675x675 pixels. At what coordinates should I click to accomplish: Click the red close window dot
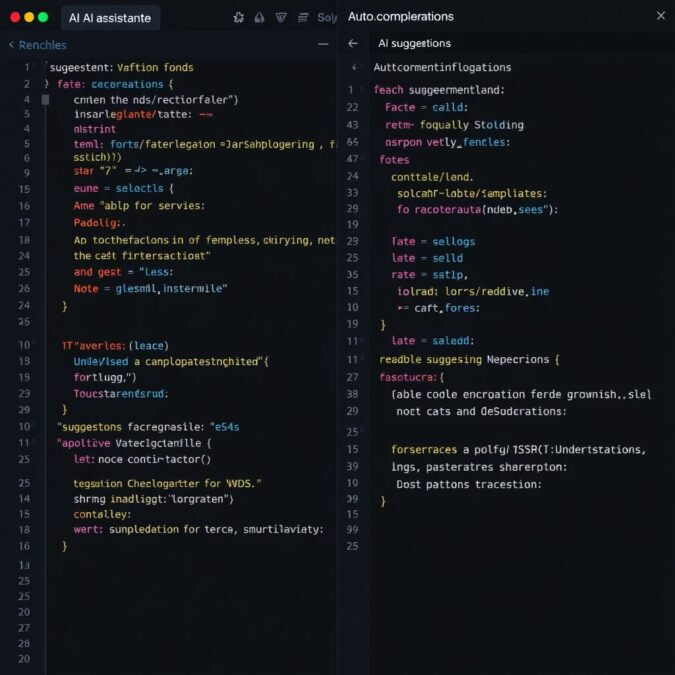[15, 17]
